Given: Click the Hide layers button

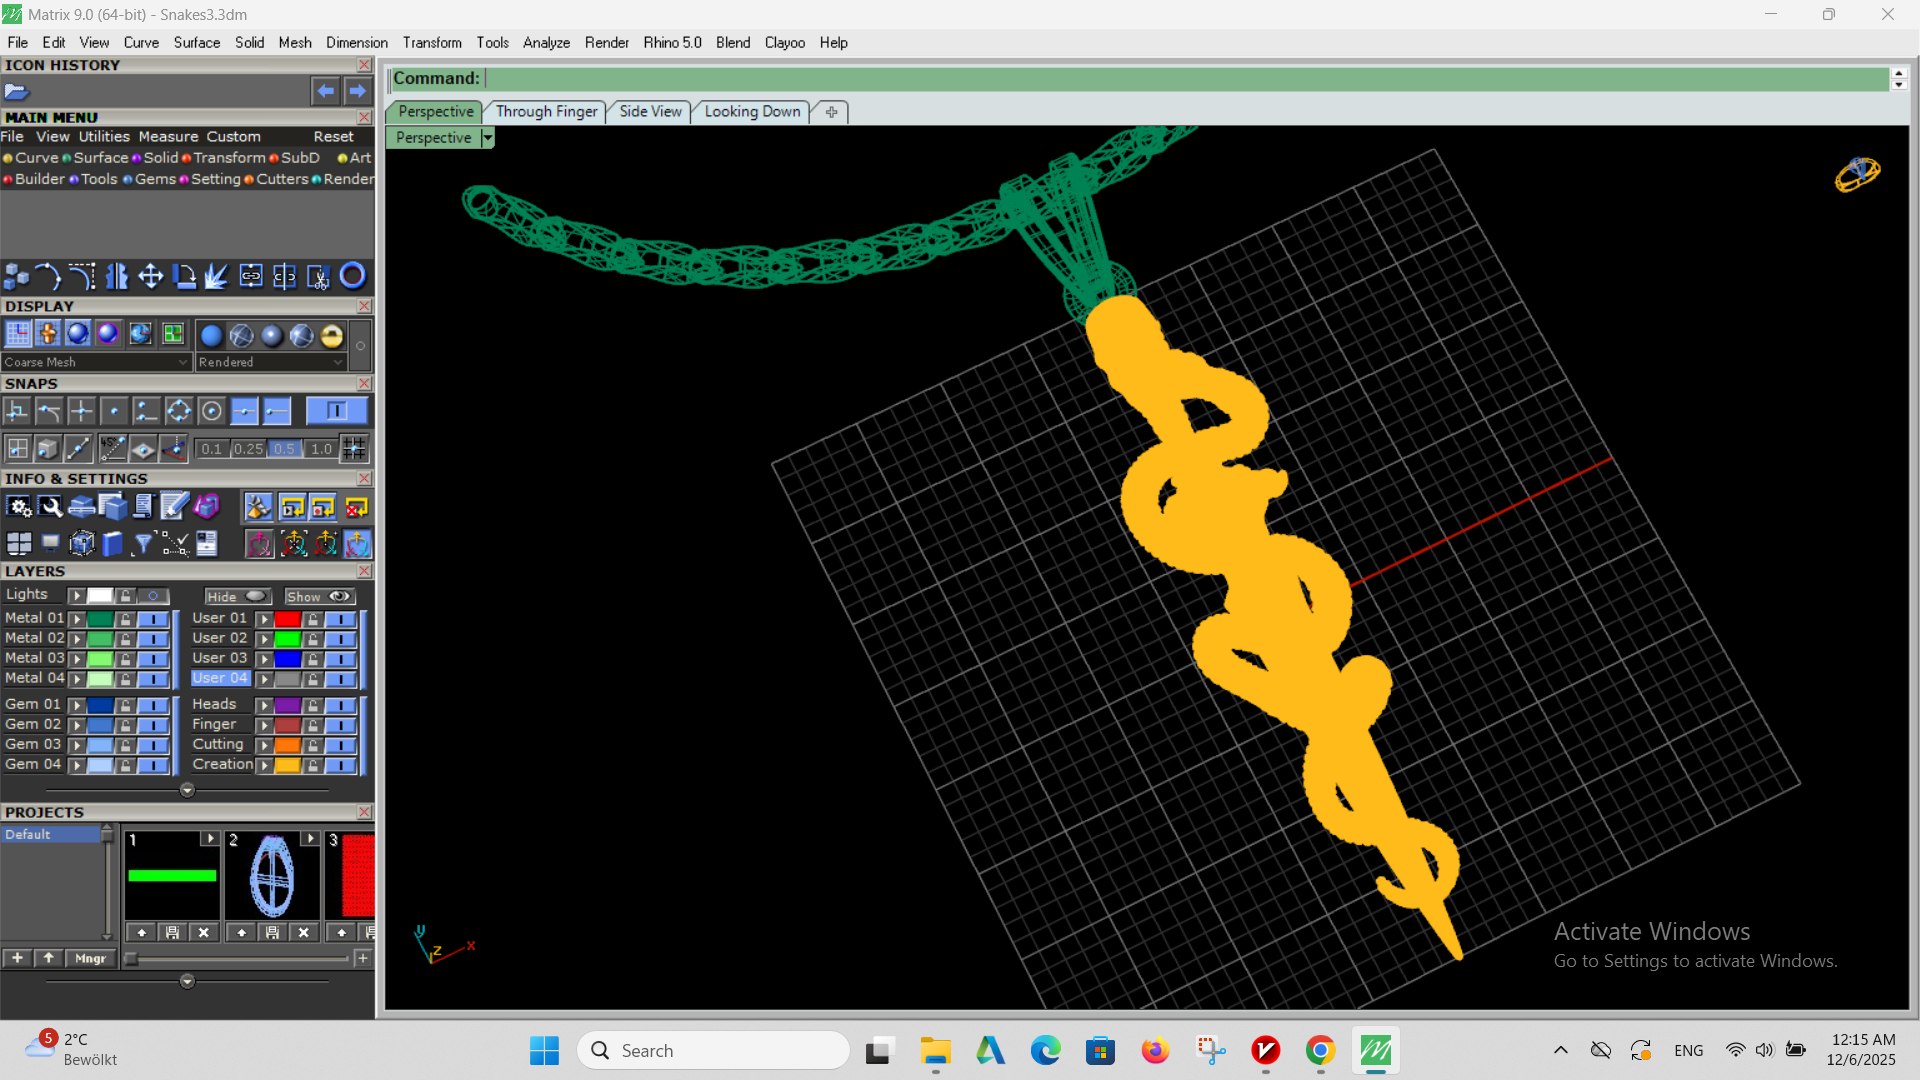Looking at the screenshot, I should pyautogui.click(x=237, y=596).
